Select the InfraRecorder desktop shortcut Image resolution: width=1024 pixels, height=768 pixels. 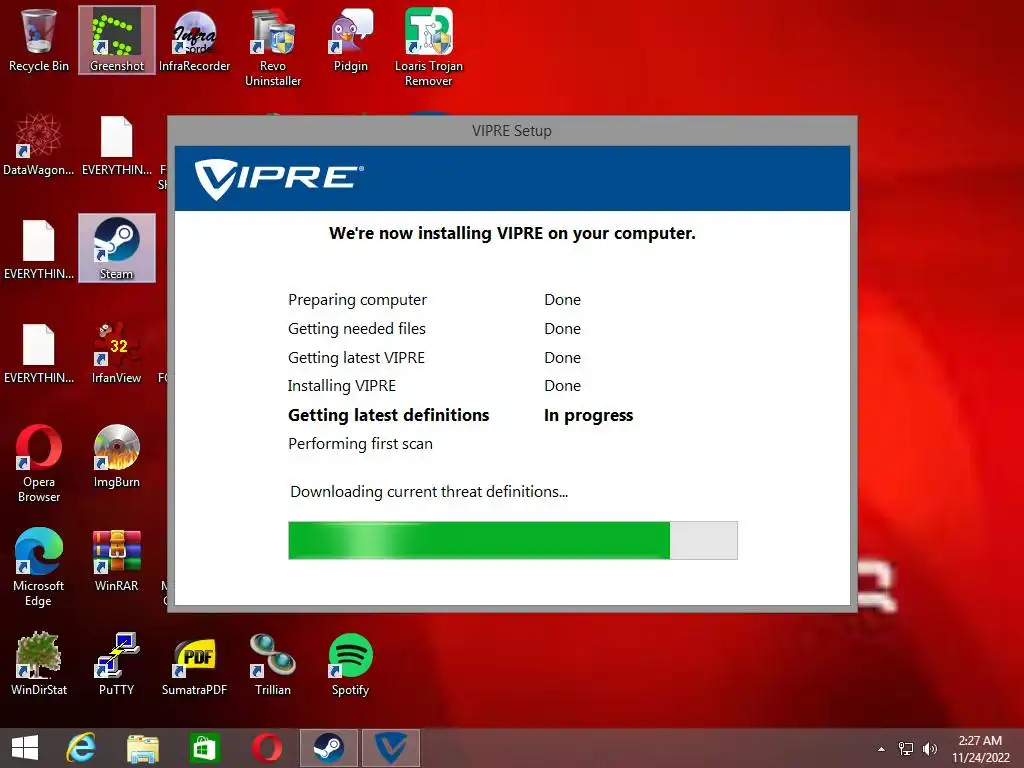click(195, 39)
